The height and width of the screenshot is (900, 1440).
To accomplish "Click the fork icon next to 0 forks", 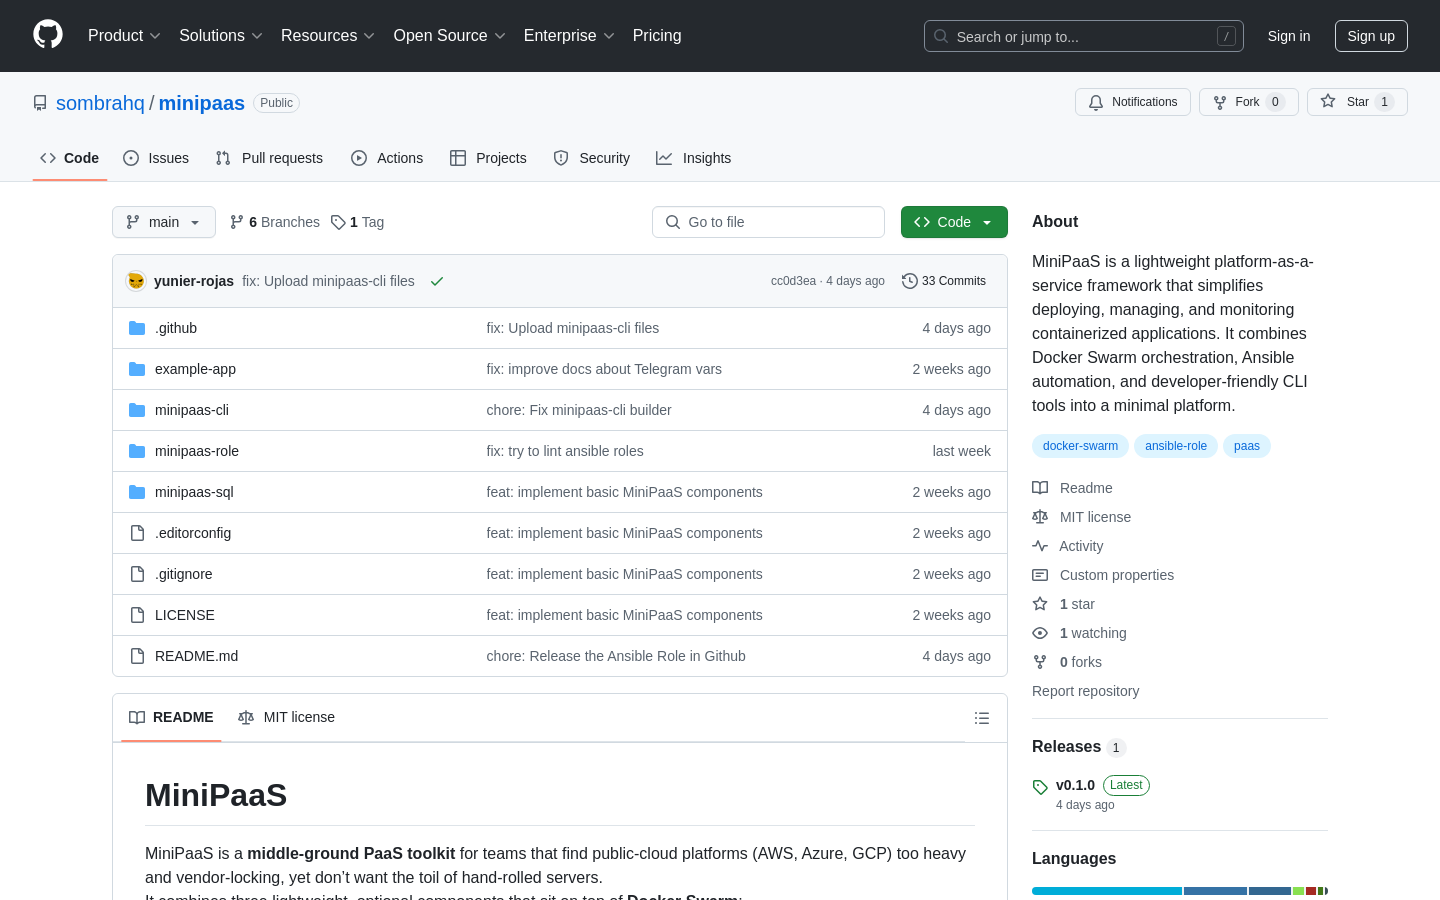I will 1040,662.
